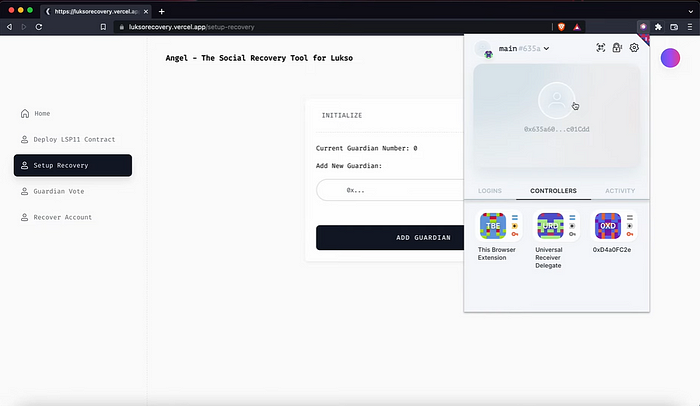Screen dimensions: 700x406
Task: Click the address bar URL
Action: click(192, 27)
